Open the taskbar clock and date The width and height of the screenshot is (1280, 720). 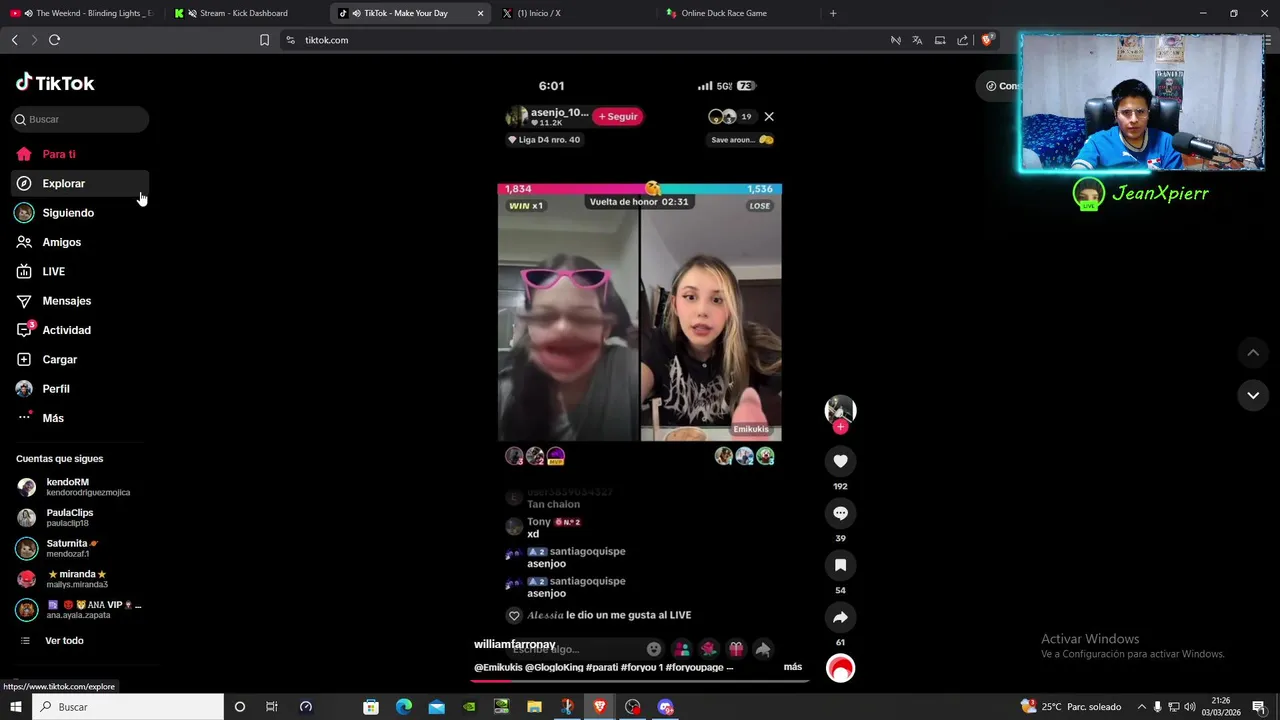1222,707
